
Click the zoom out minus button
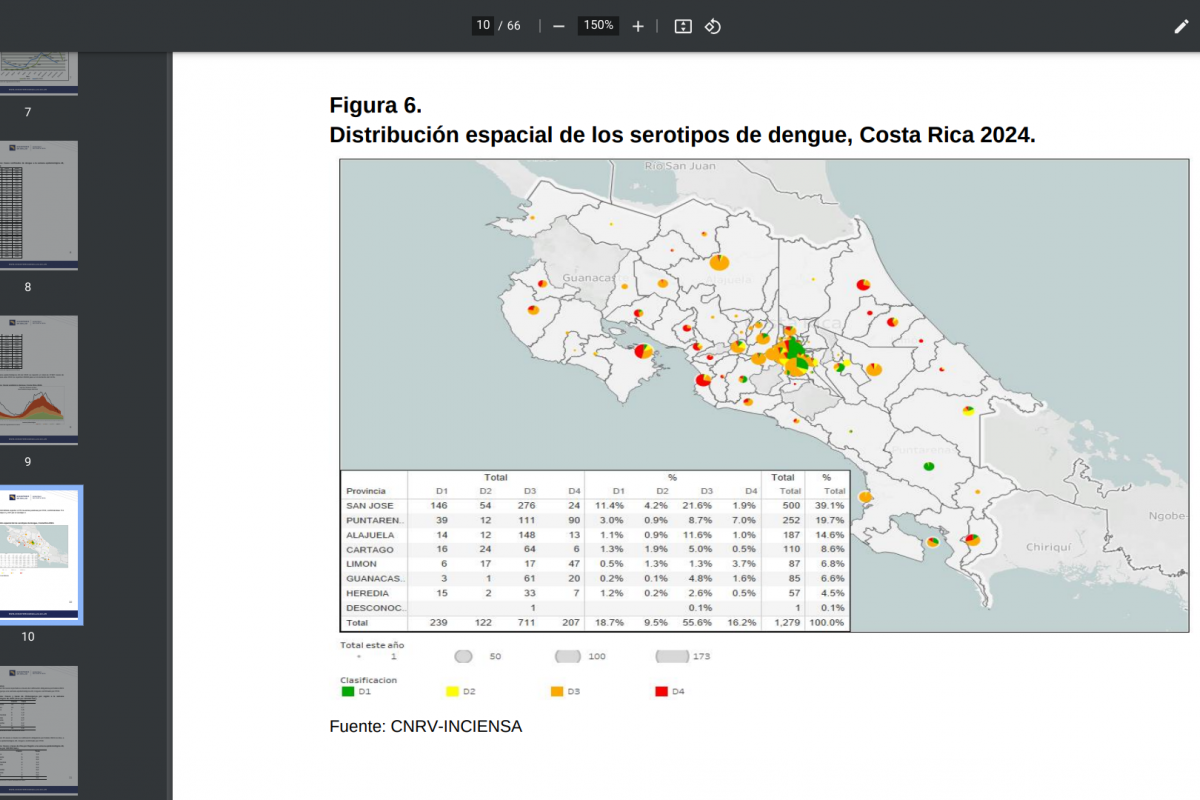pos(559,26)
